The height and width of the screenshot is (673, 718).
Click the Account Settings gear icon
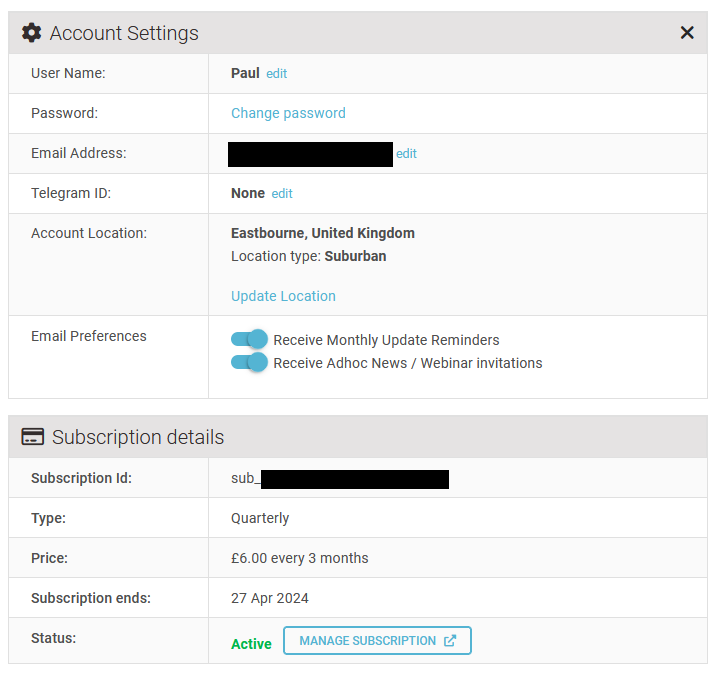[x=32, y=33]
